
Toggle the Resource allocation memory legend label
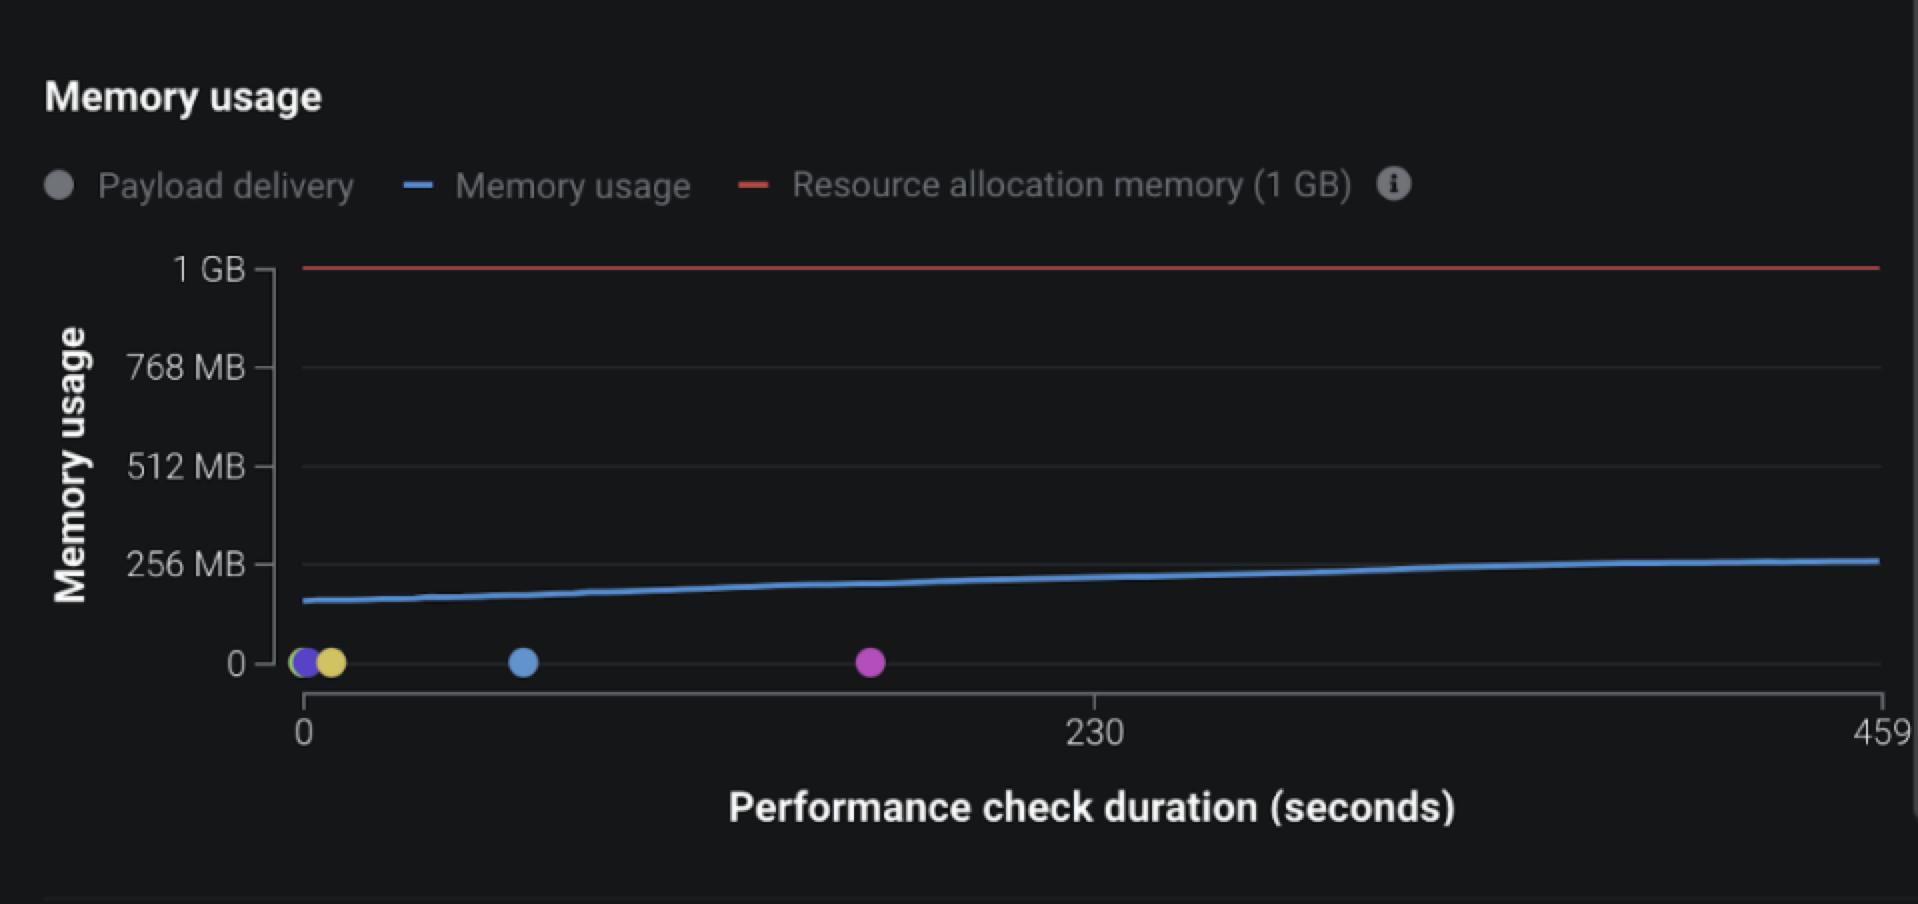pos(1071,185)
